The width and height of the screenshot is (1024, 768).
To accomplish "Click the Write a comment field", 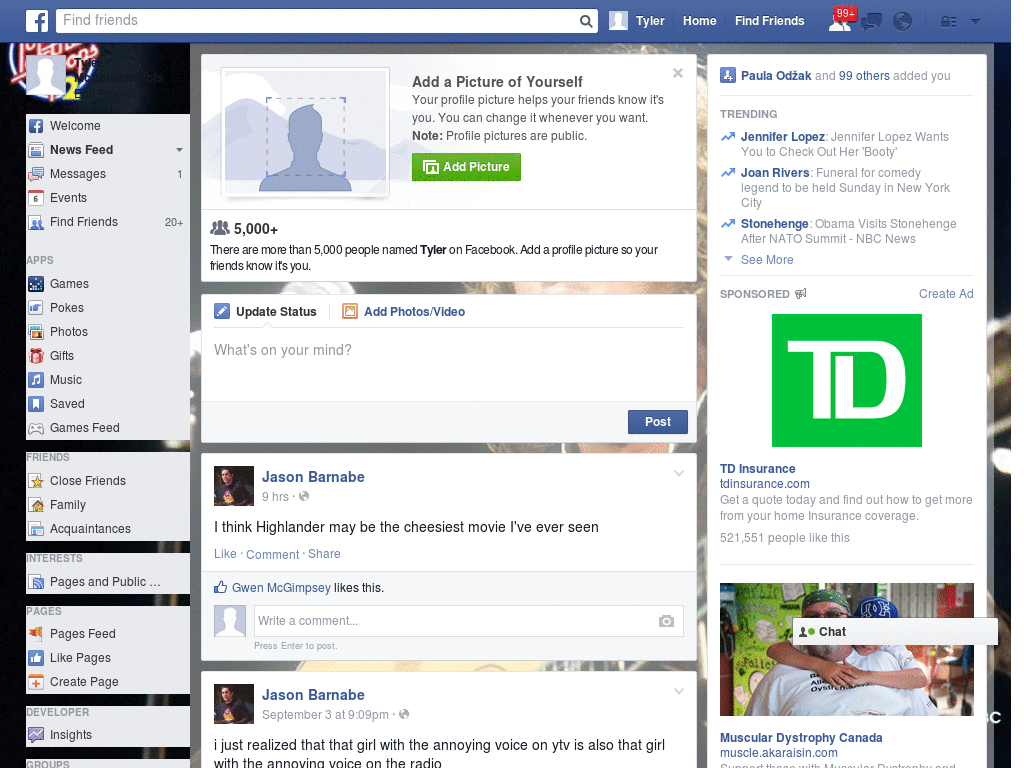I will (468, 621).
